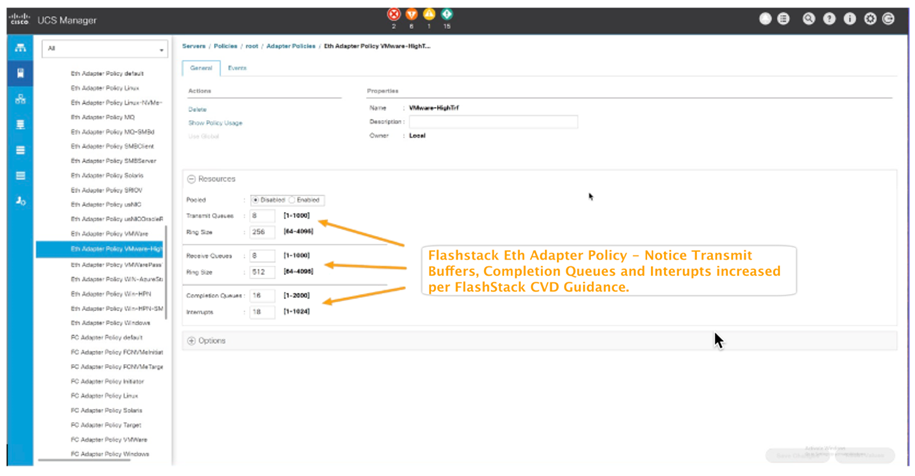Open the help question mark icon
915x476 pixels.
(829, 19)
